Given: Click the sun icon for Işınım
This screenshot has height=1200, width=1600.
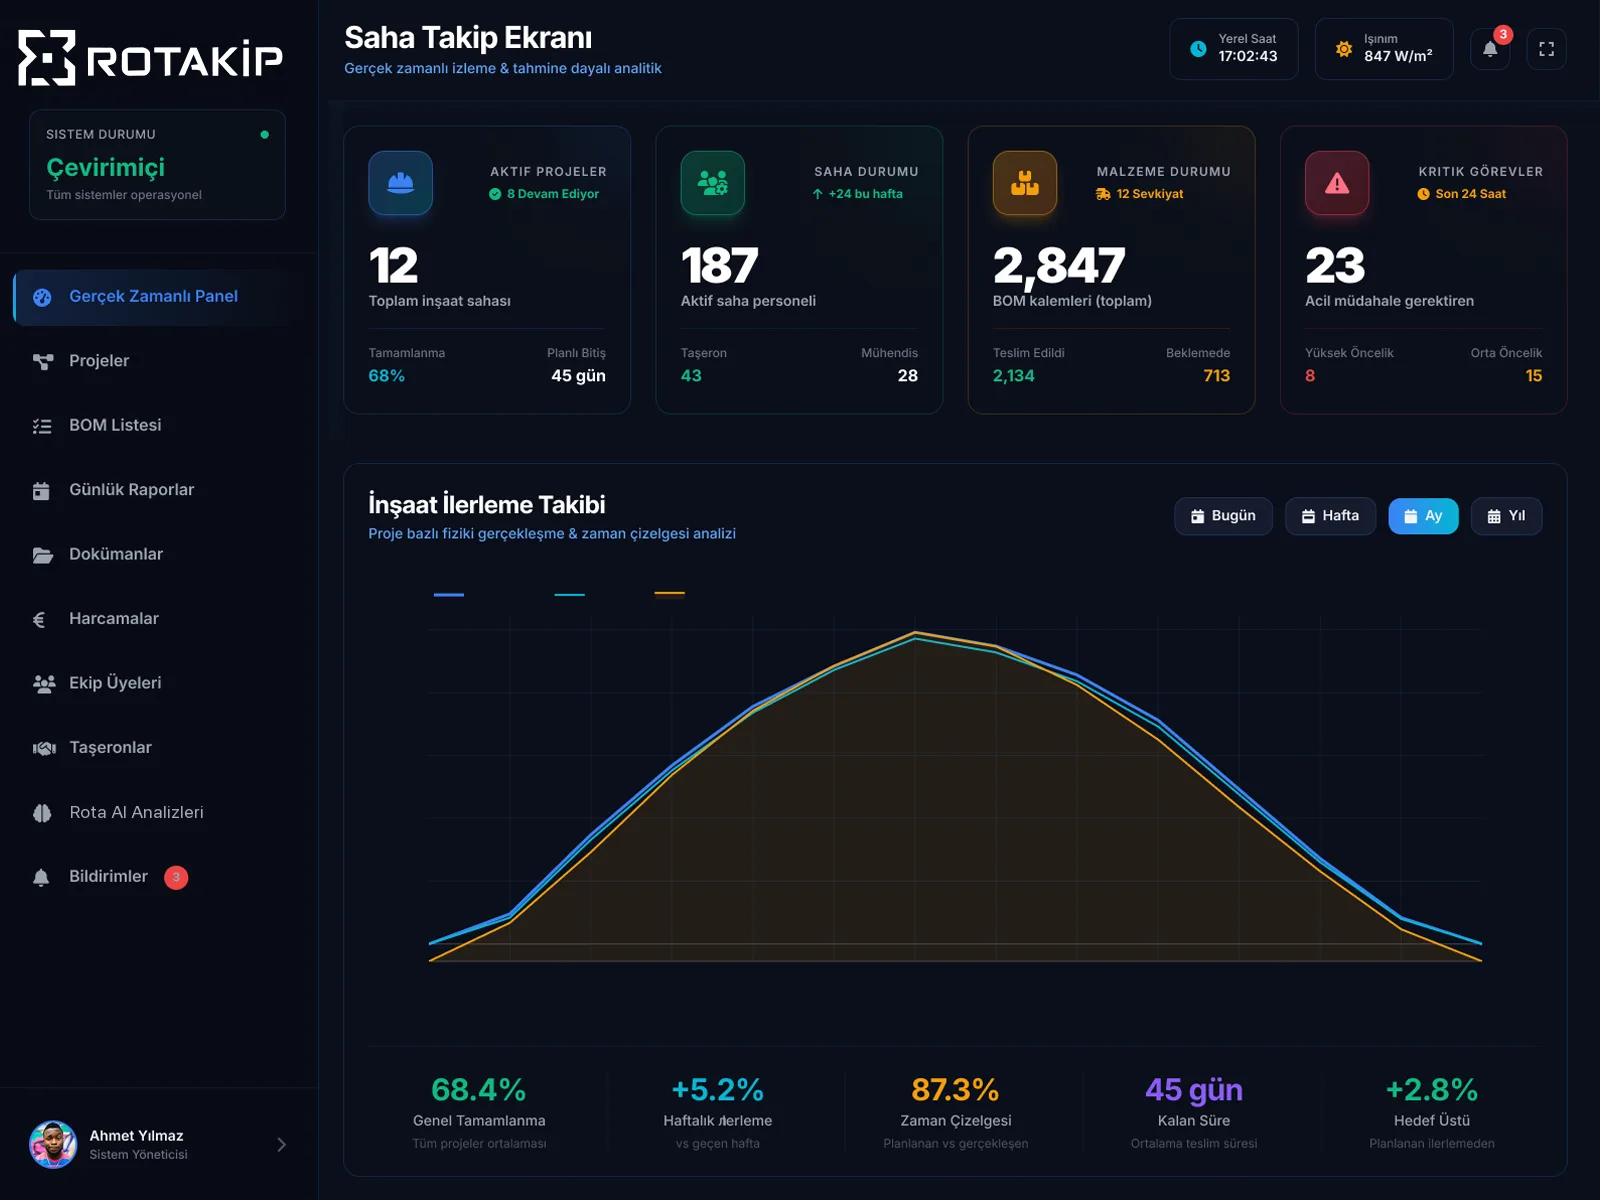Looking at the screenshot, I should 1344,49.
